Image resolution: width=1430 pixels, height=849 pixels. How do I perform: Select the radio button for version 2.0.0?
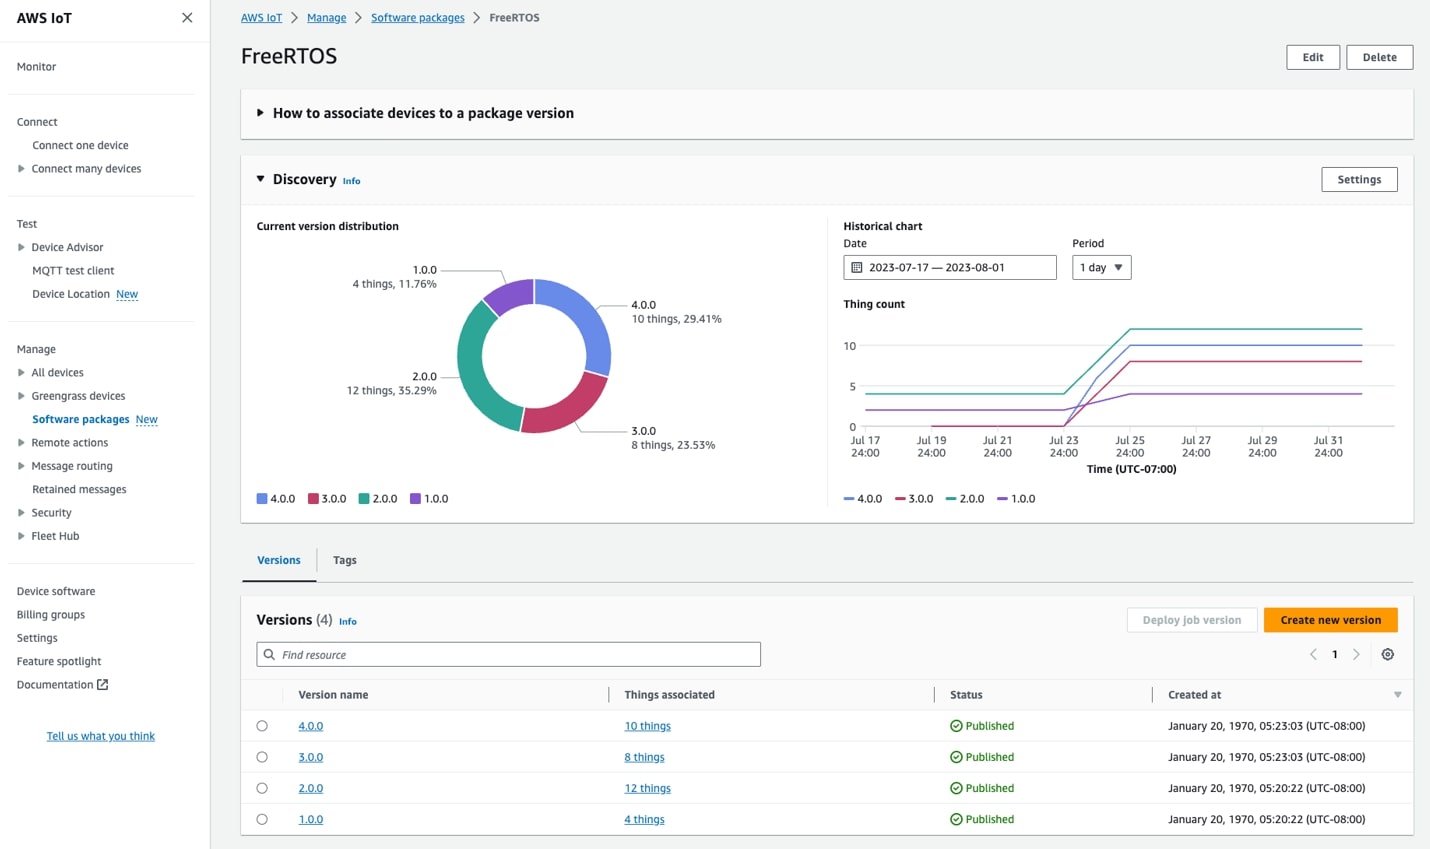tap(262, 788)
